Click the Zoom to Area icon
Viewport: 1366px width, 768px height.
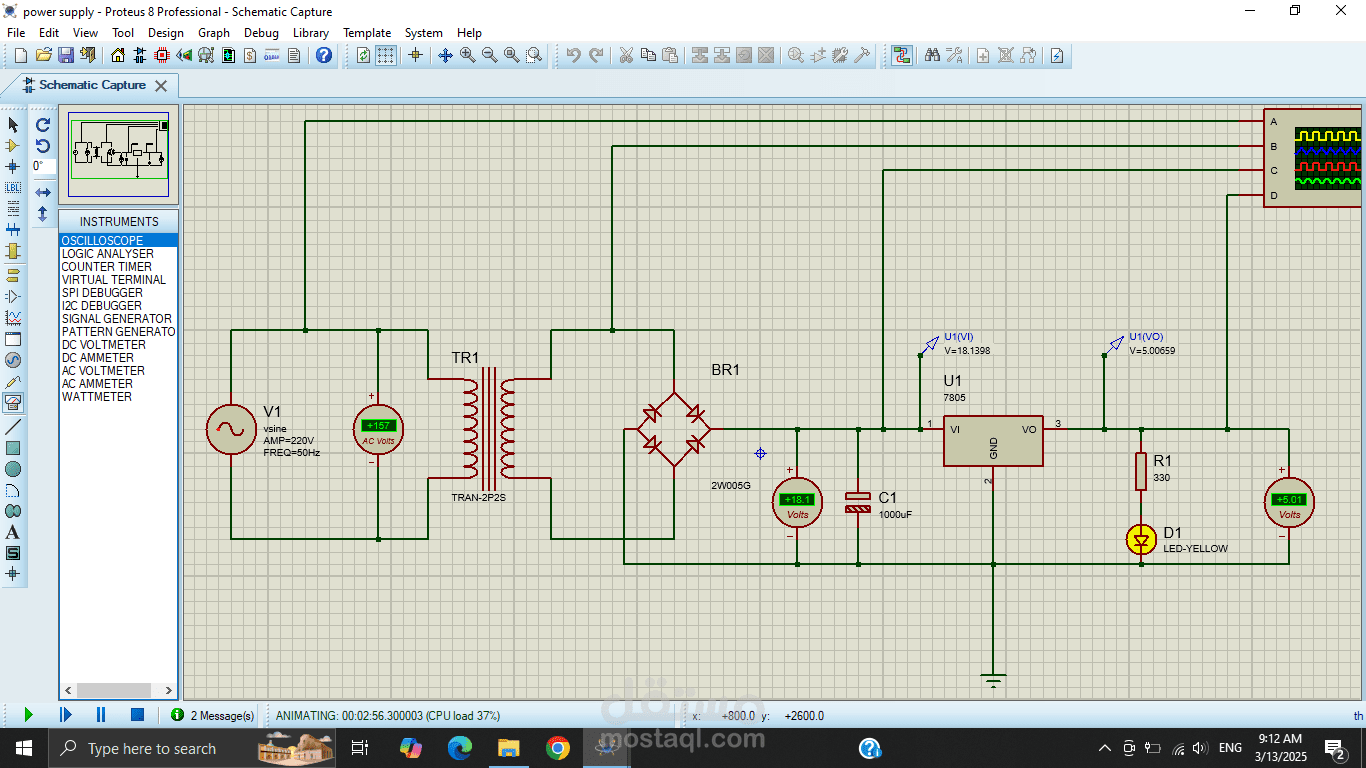534,56
